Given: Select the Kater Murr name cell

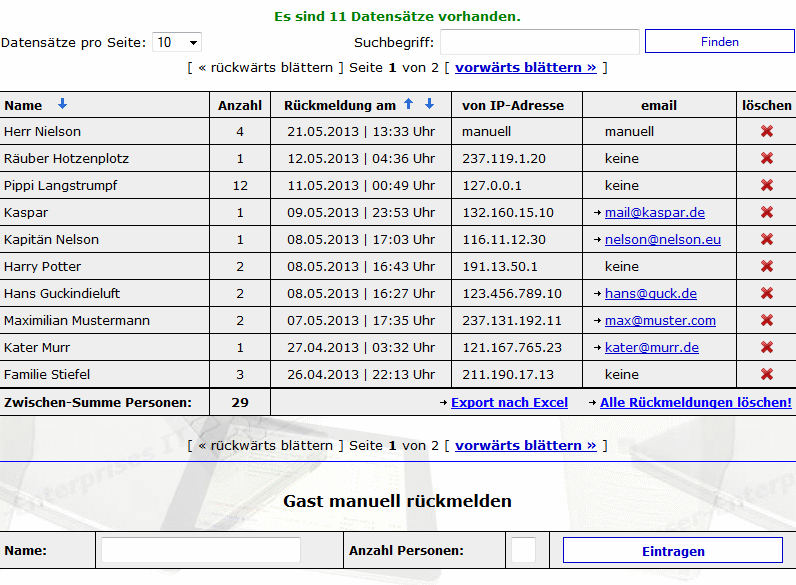Looking at the screenshot, I should click(x=105, y=347).
